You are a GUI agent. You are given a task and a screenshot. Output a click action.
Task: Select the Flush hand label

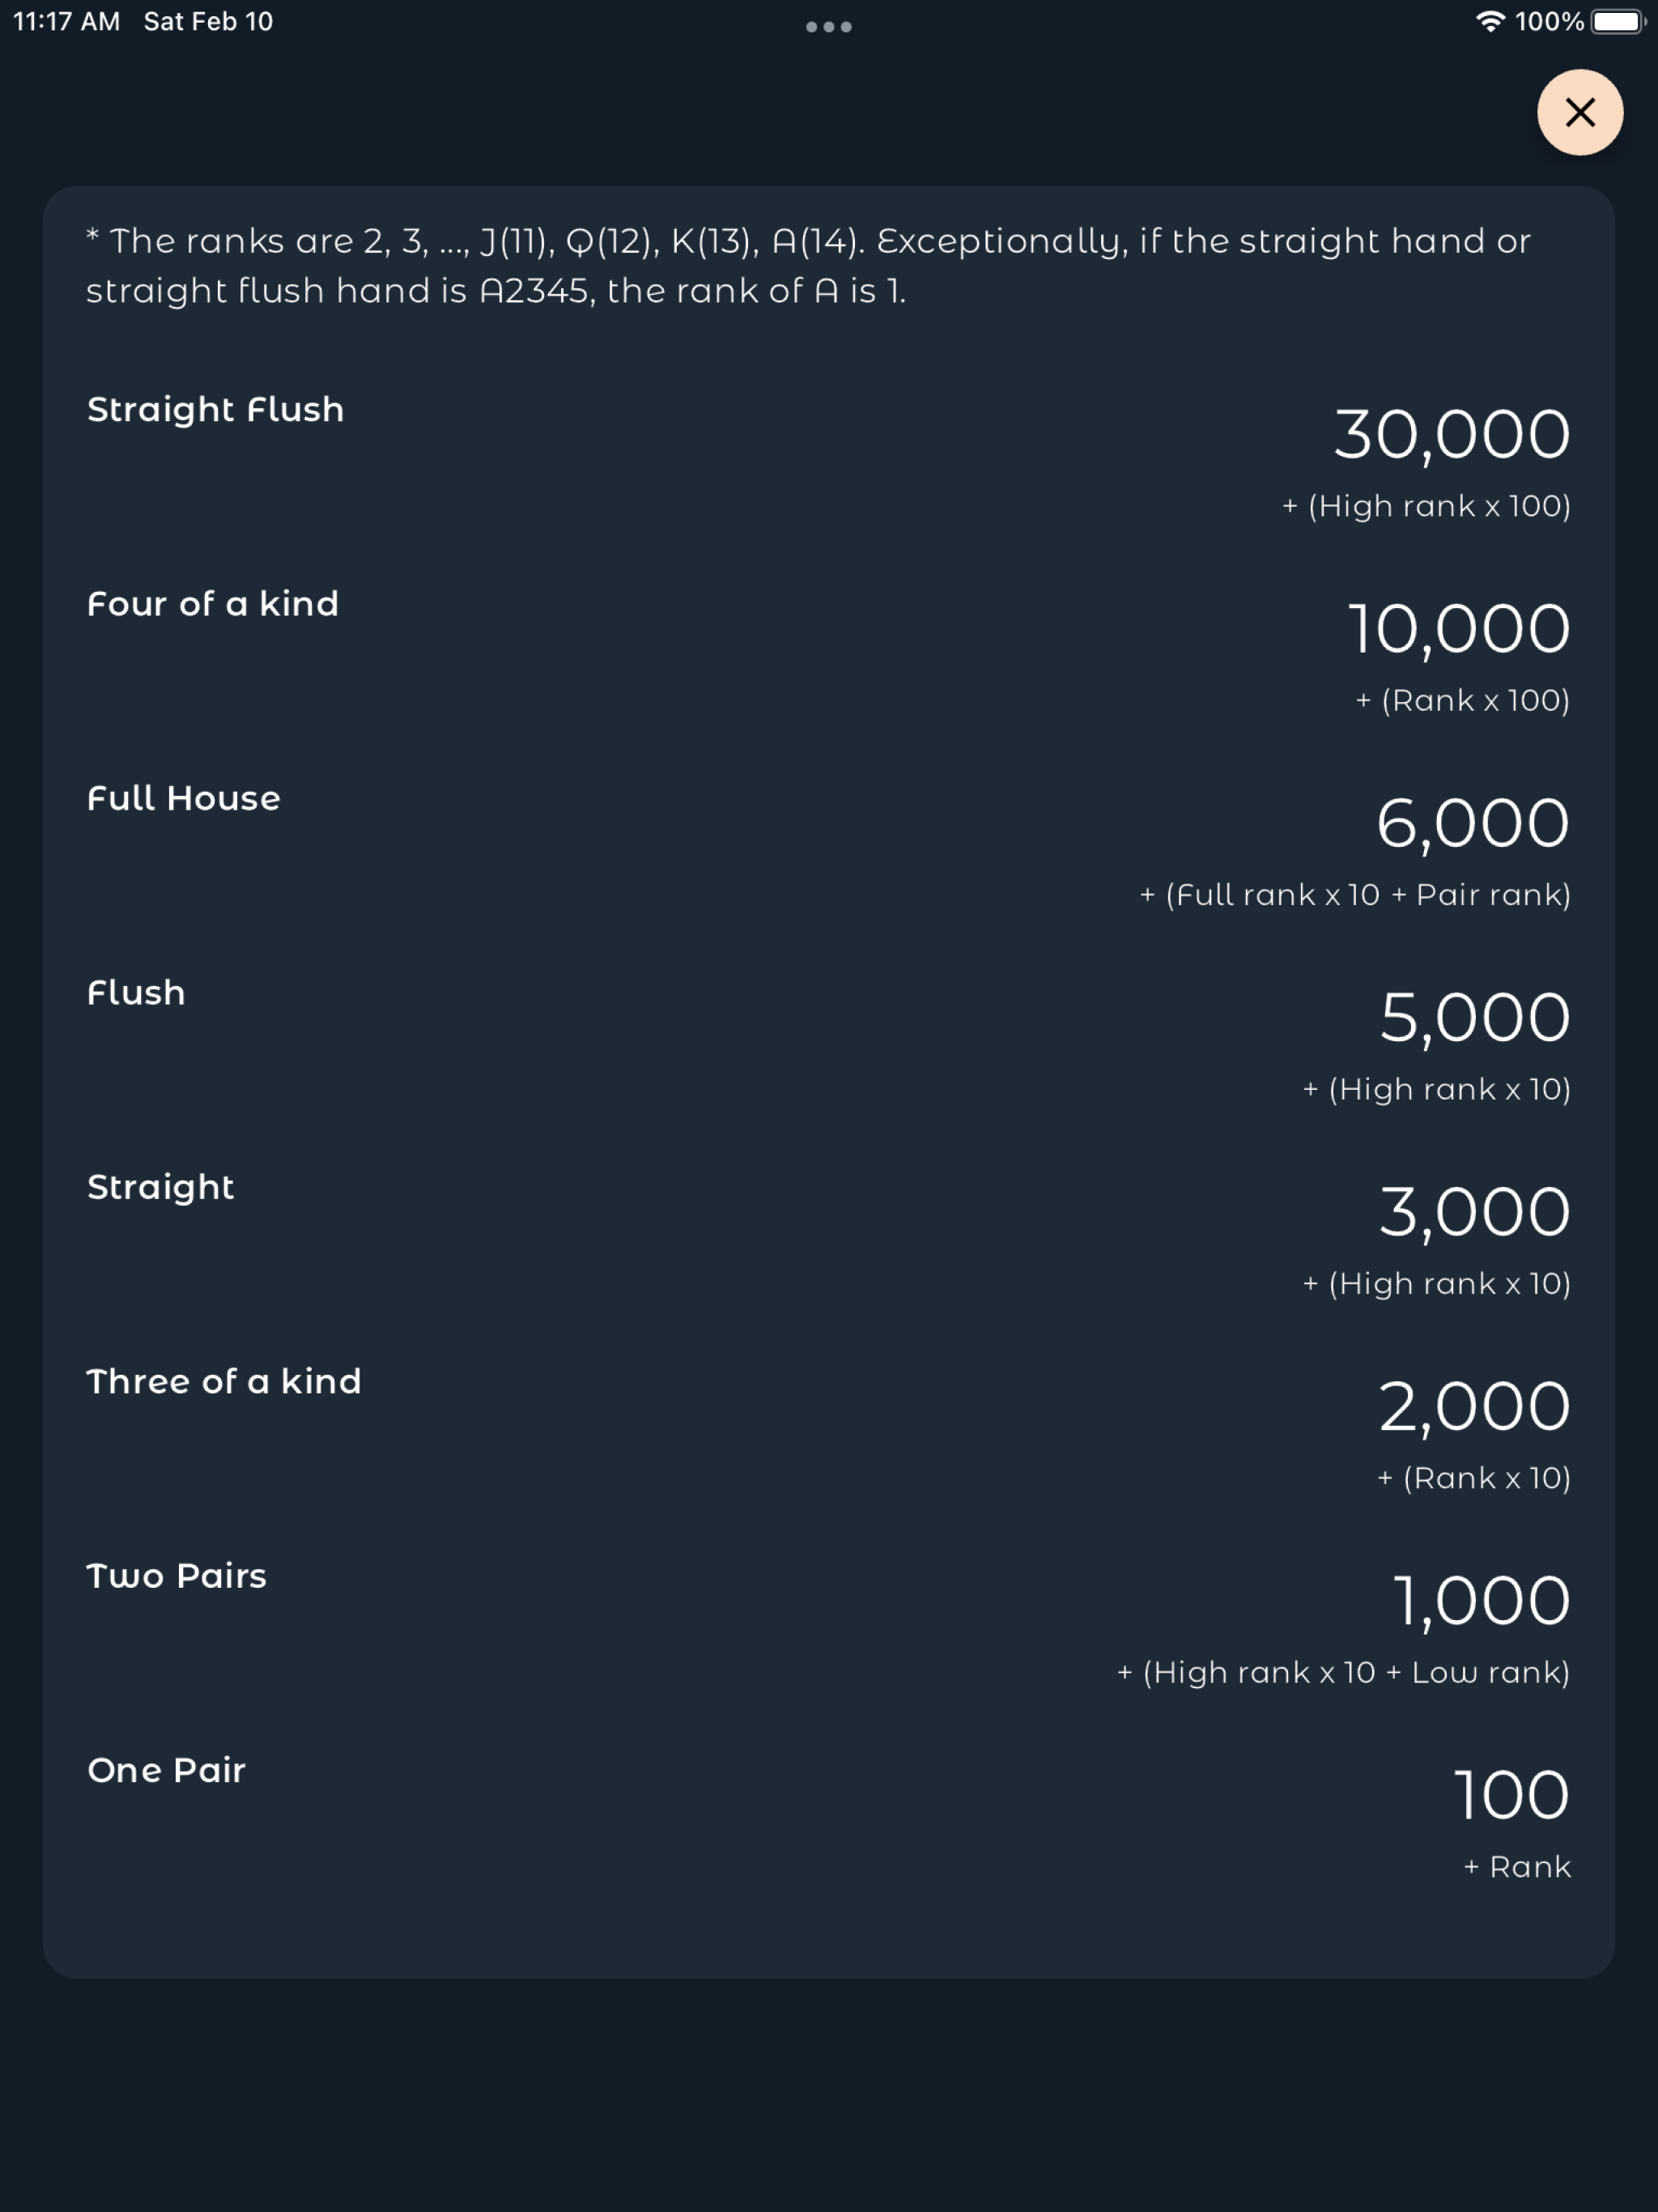(136, 993)
